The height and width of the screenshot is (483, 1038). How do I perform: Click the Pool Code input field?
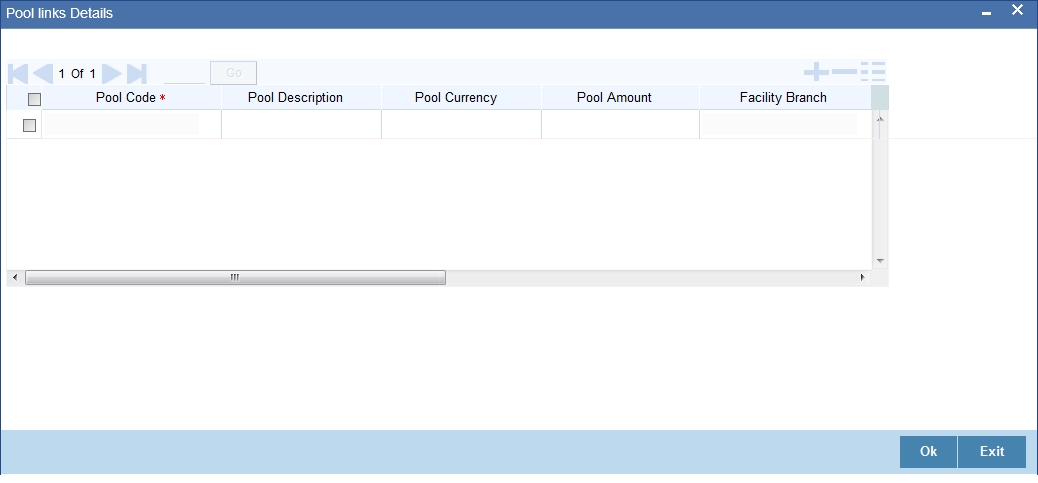tap(121, 124)
